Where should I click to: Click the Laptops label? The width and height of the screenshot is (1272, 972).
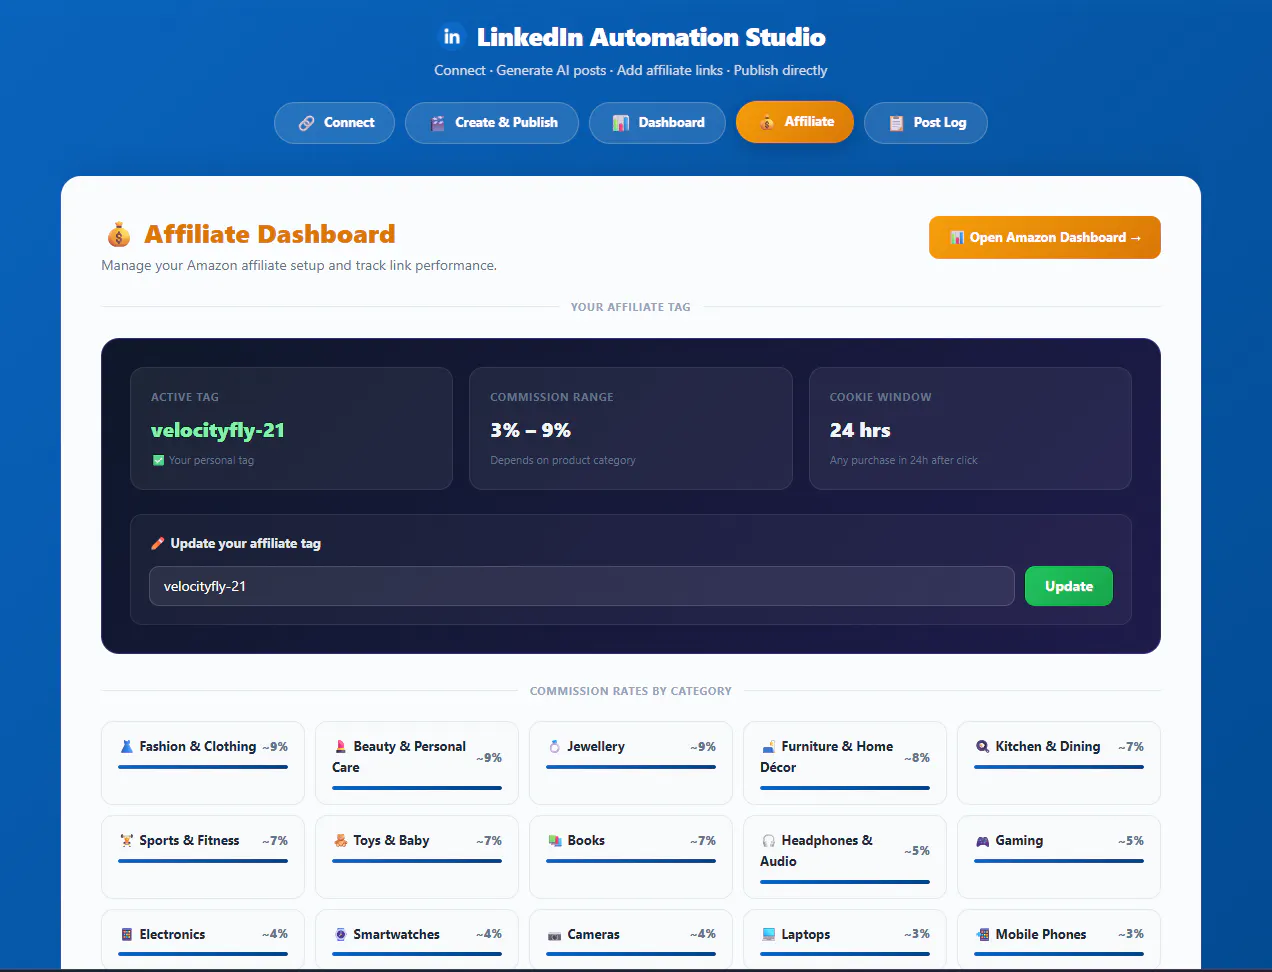point(806,935)
